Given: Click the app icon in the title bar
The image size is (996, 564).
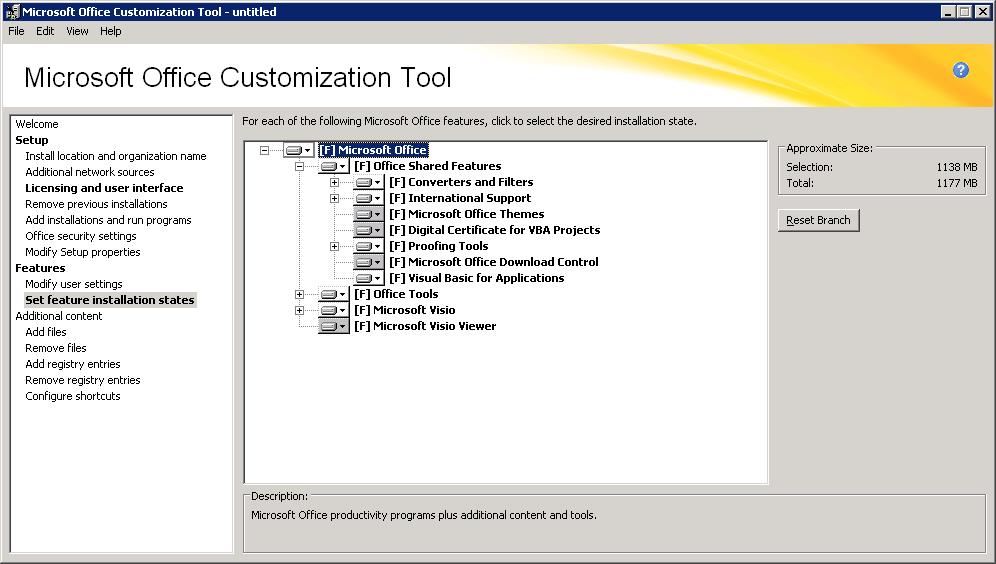Looking at the screenshot, I should click(x=11, y=11).
